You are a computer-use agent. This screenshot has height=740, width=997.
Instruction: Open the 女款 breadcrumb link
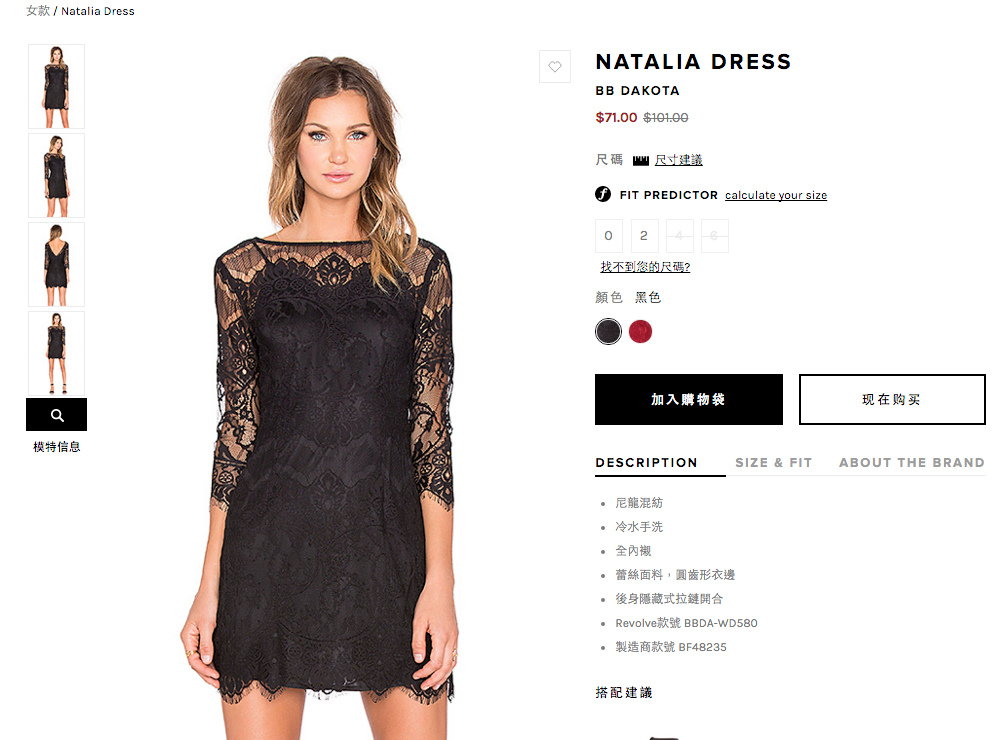tap(38, 11)
